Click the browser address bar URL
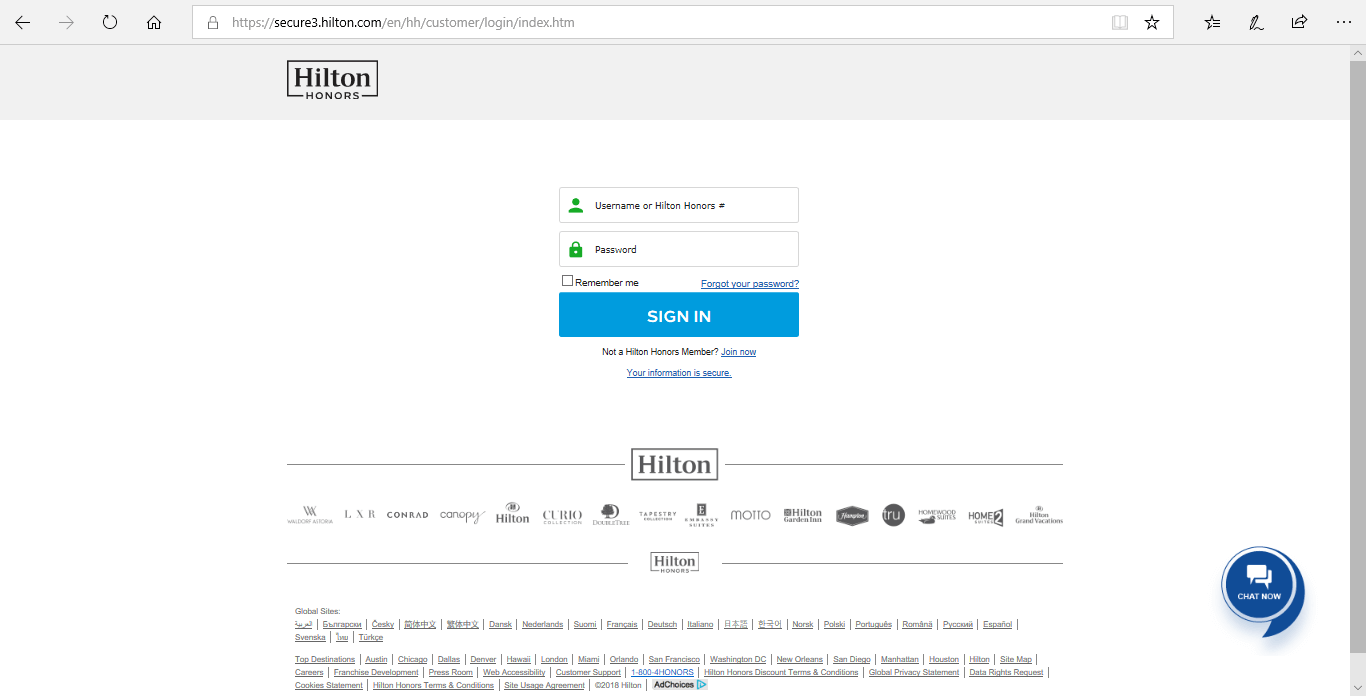 (403, 22)
